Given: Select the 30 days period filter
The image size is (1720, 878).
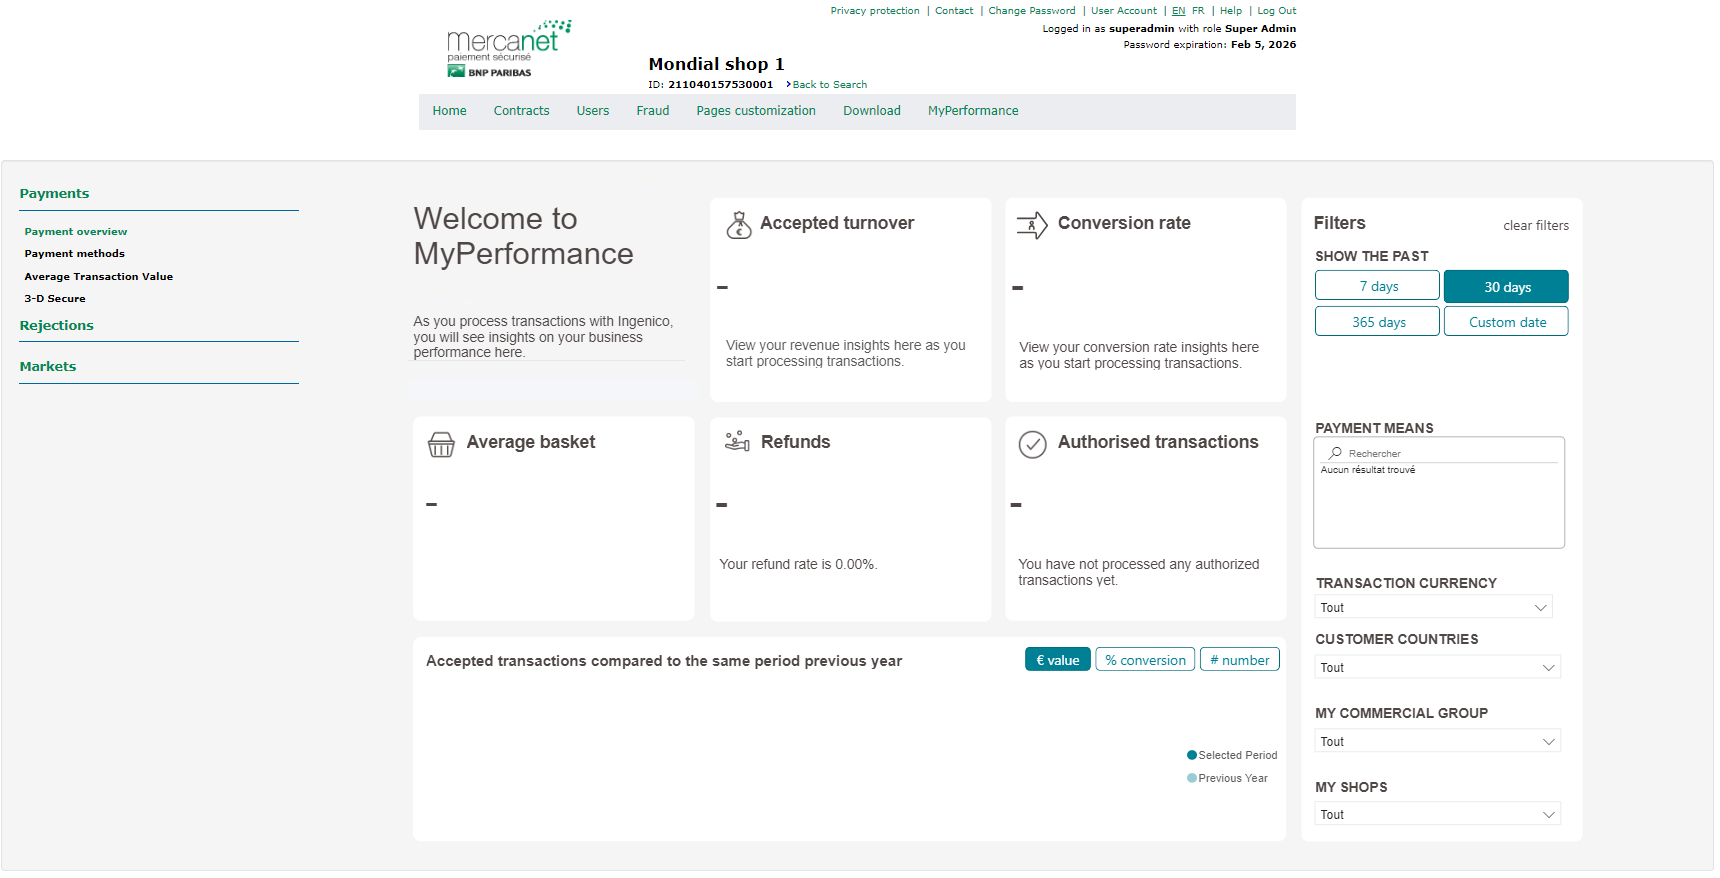Looking at the screenshot, I should (x=1506, y=287).
